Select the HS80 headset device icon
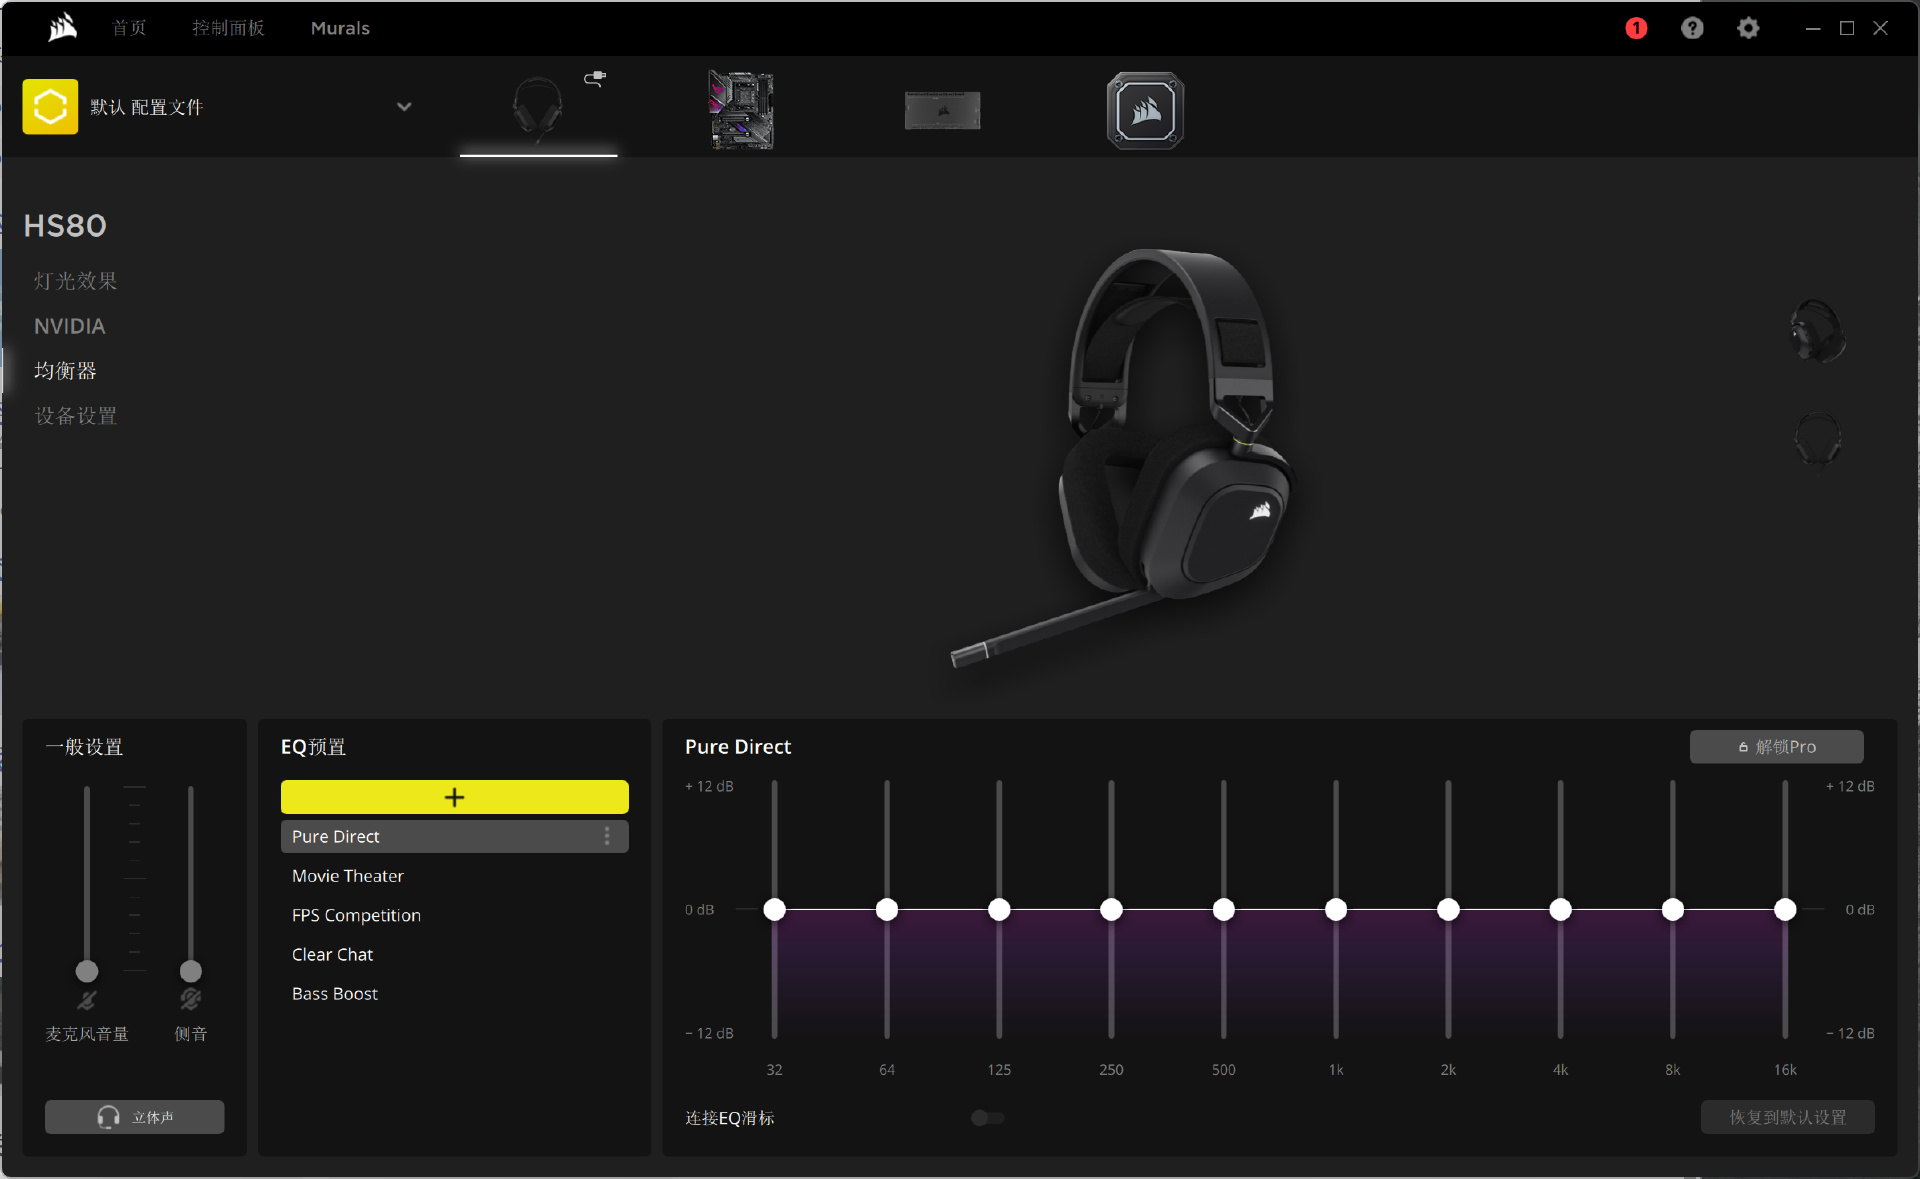Image resolution: width=1920 pixels, height=1179 pixels. point(538,108)
